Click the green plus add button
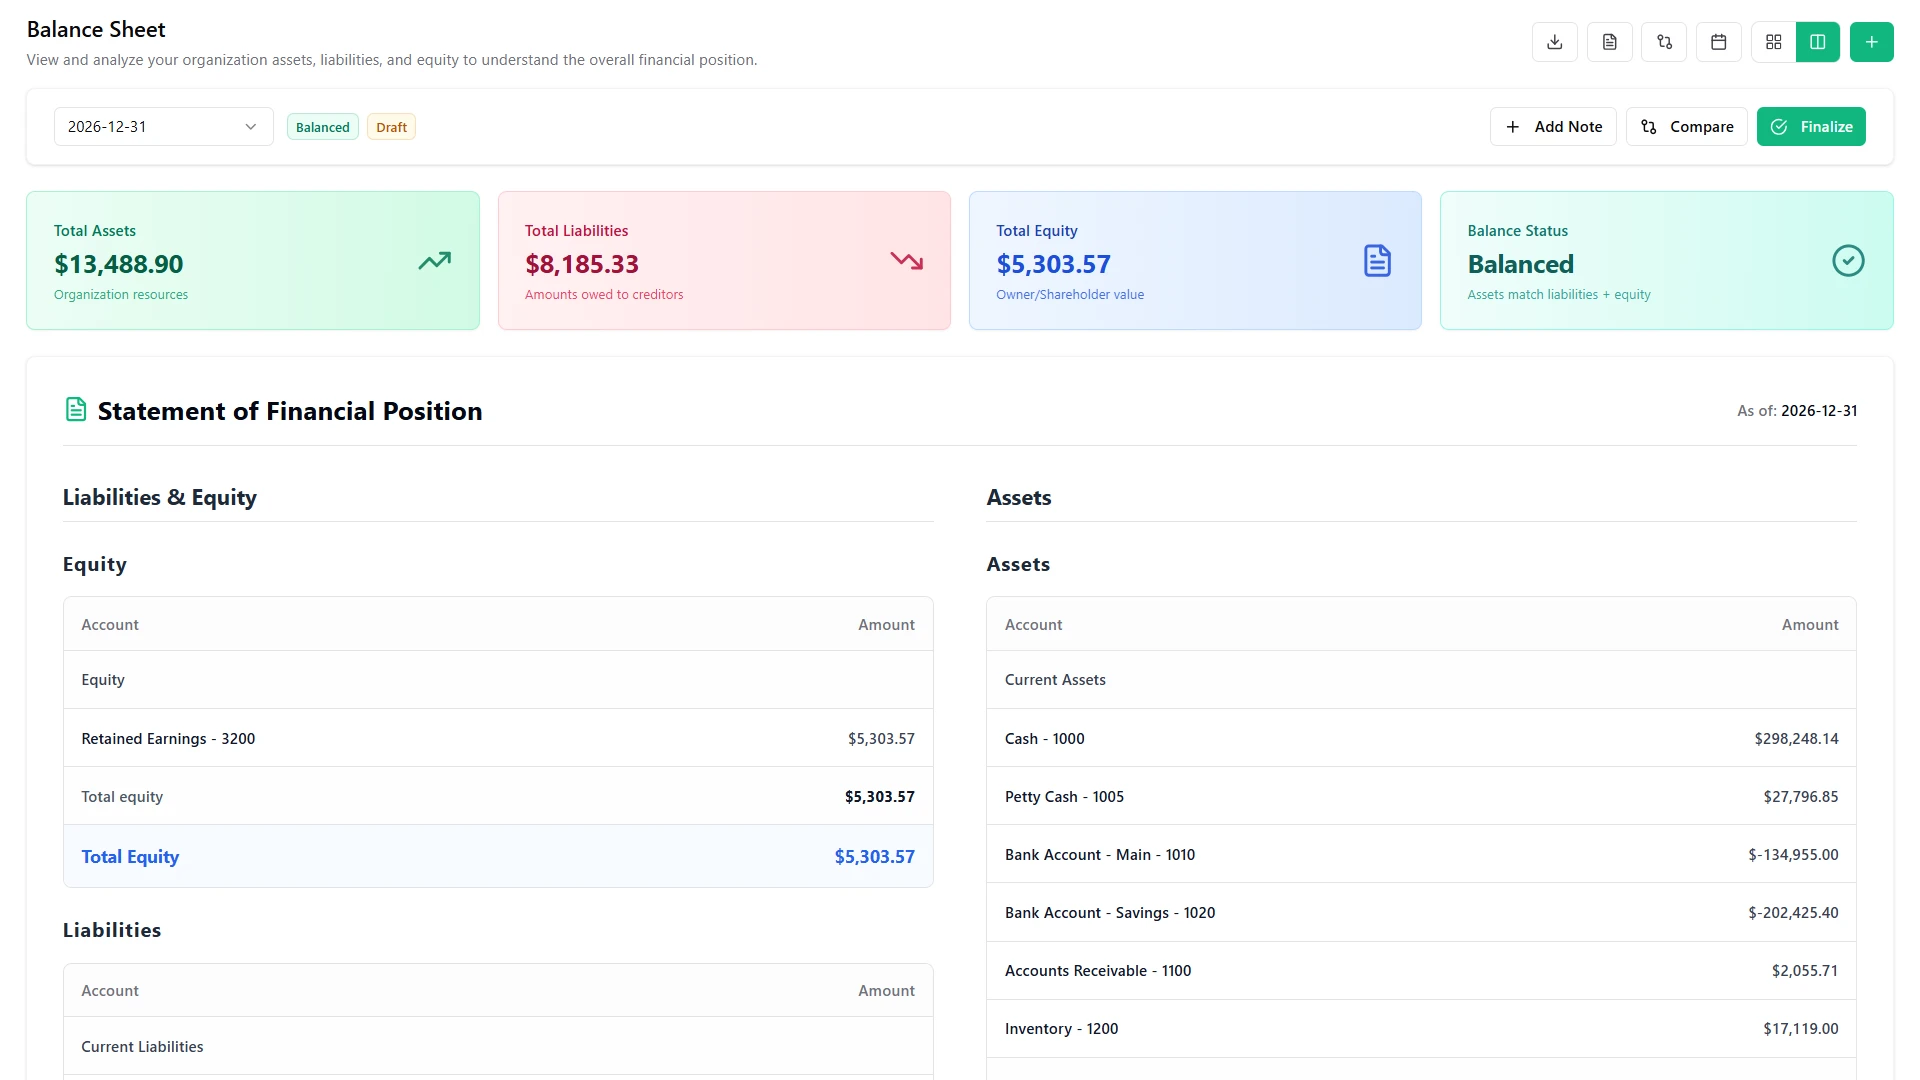This screenshot has width=1920, height=1080. tap(1872, 42)
